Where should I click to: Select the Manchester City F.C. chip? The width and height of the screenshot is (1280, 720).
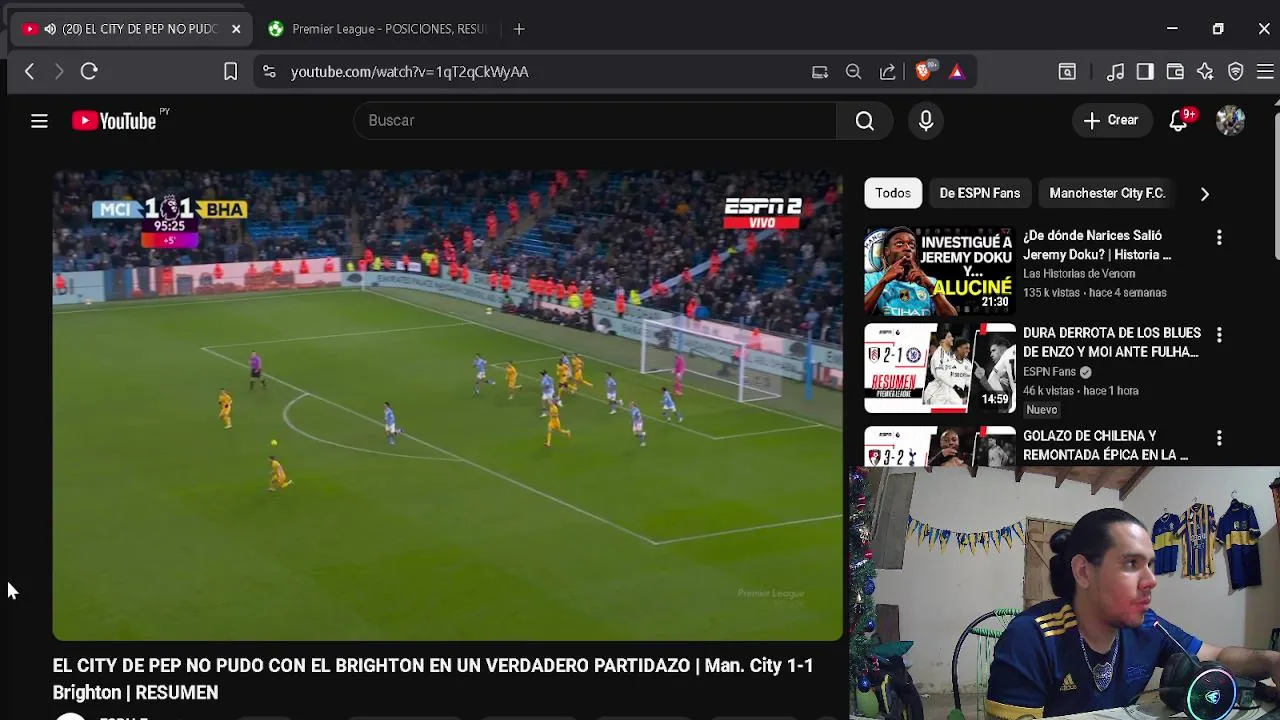pos(1107,193)
